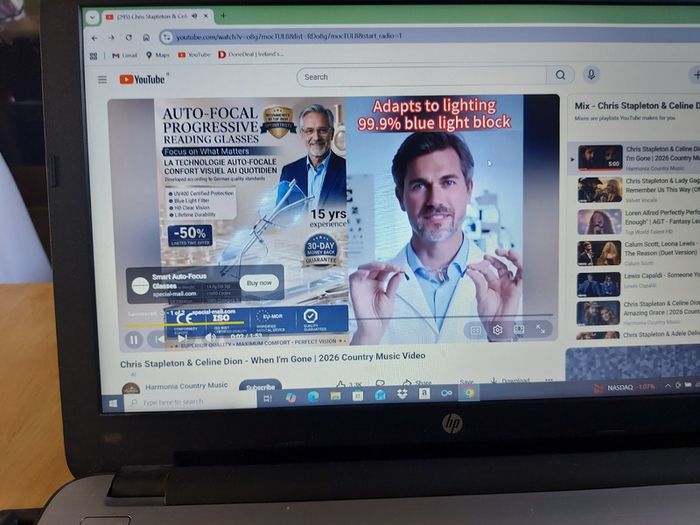This screenshot has height=525, width=700.
Task: Open the browser home page icon
Action: click(146, 38)
